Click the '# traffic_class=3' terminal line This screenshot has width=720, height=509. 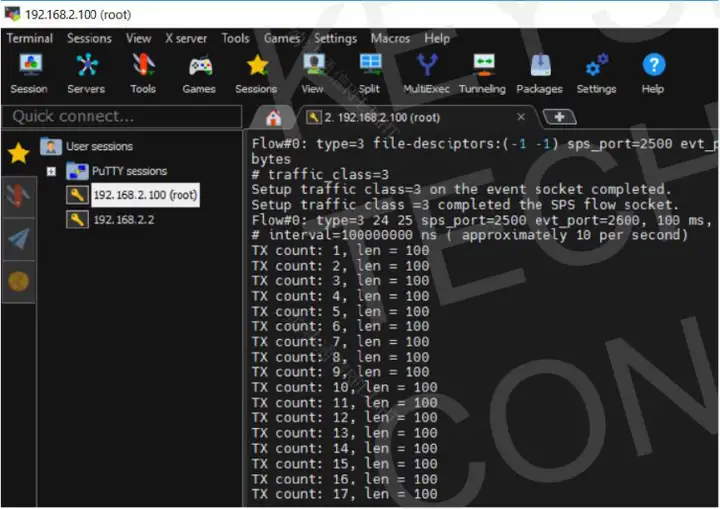(x=320, y=175)
